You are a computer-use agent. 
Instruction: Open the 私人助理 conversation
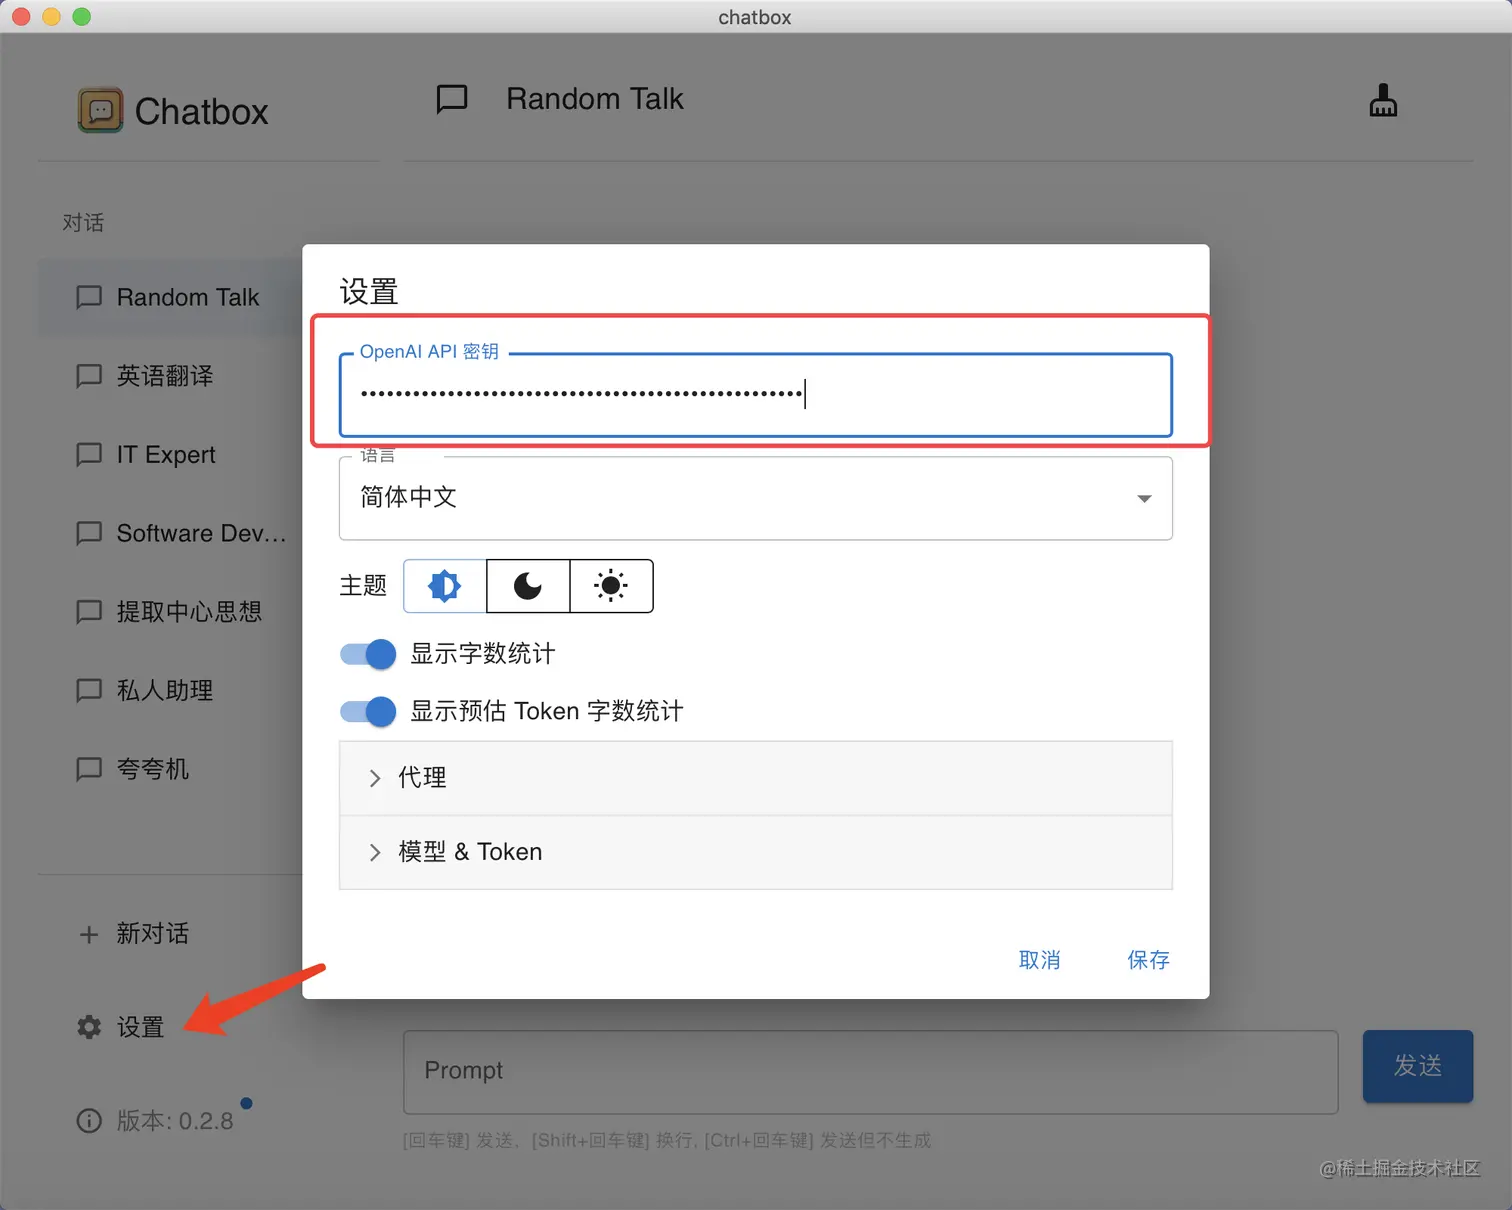[170, 690]
